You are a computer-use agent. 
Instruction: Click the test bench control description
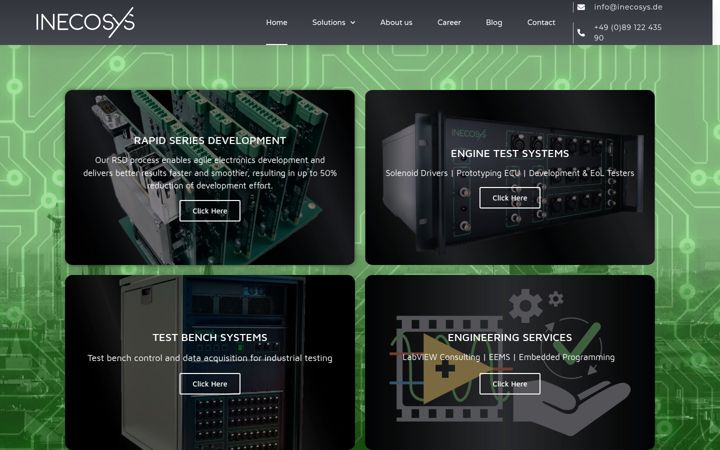pyautogui.click(x=210, y=358)
